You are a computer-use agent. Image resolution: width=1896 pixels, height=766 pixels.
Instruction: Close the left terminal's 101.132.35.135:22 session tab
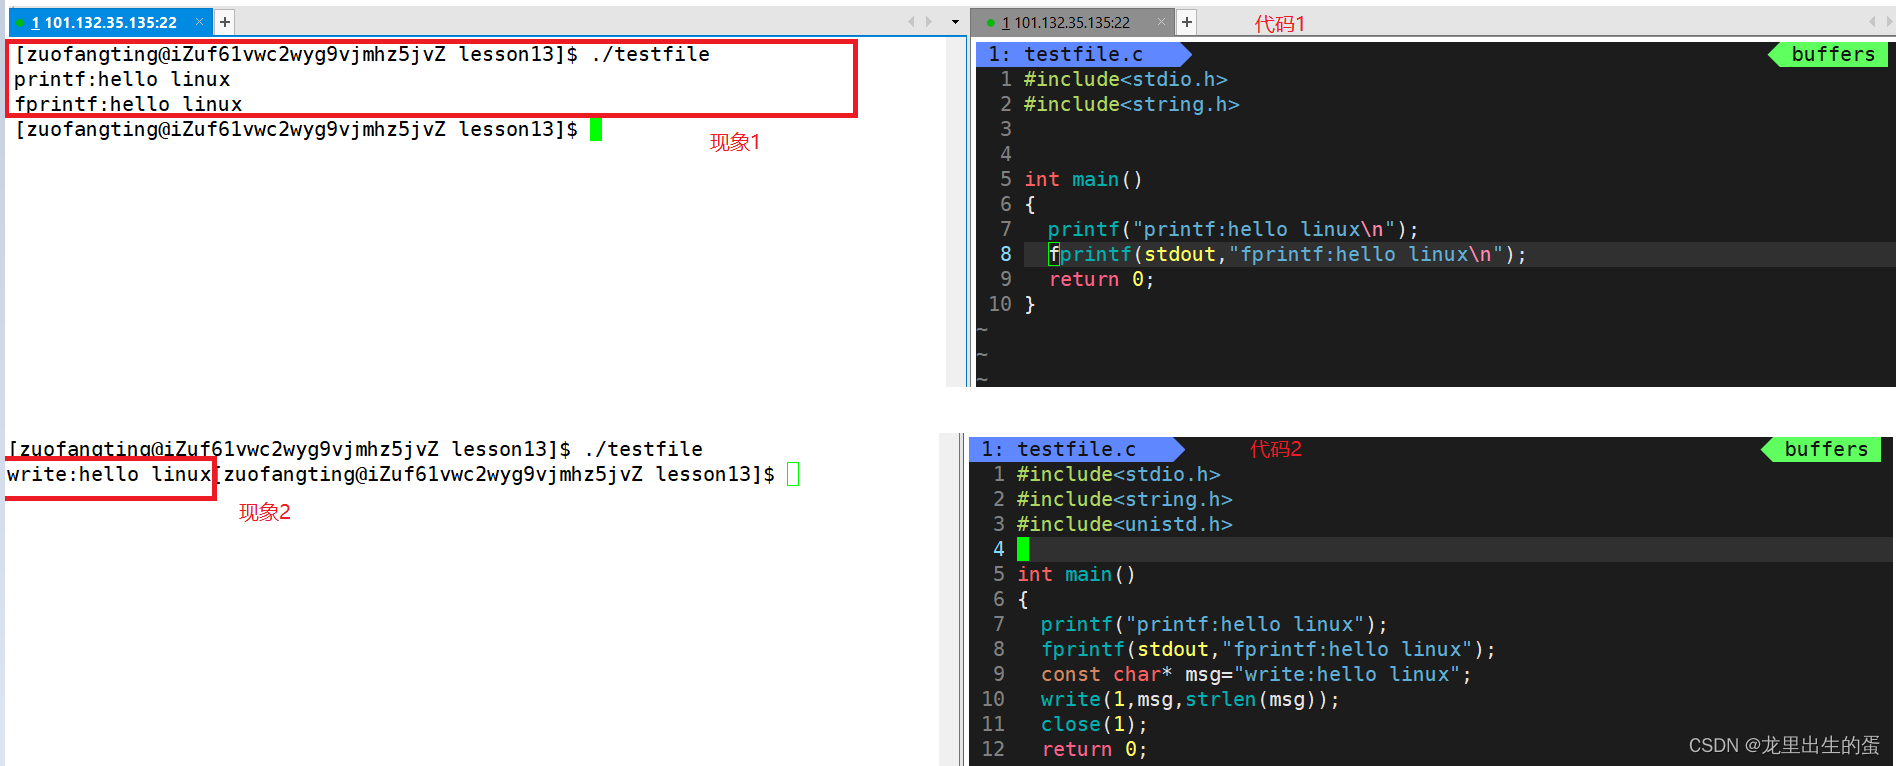click(199, 22)
